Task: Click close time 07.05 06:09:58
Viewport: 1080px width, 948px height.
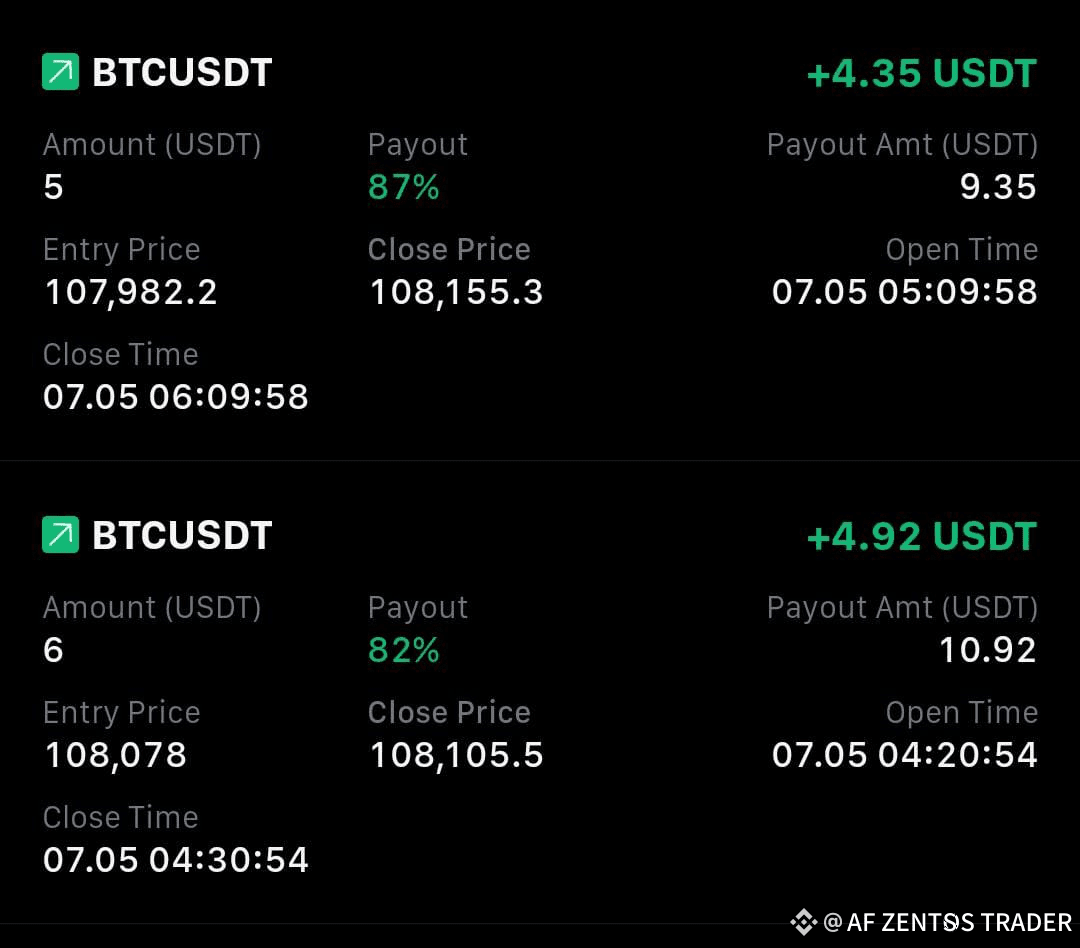Action: click(x=176, y=397)
